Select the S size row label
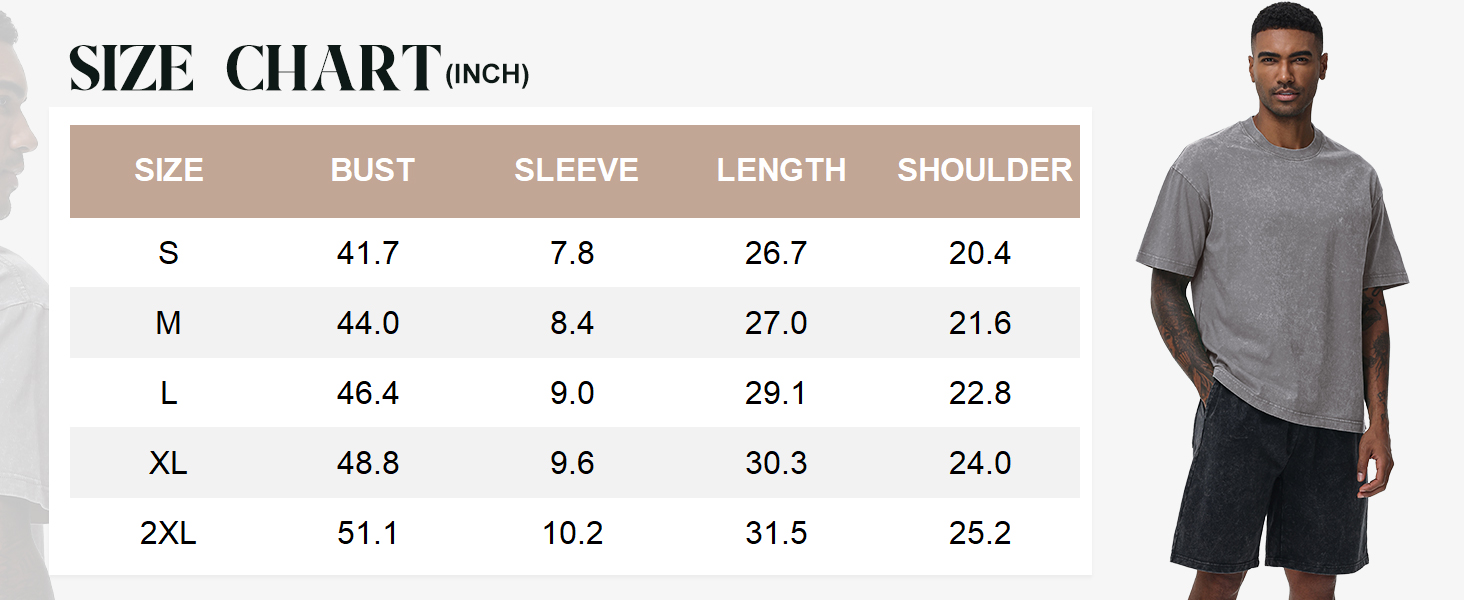Viewport: 1464px width, 600px height. [x=168, y=253]
